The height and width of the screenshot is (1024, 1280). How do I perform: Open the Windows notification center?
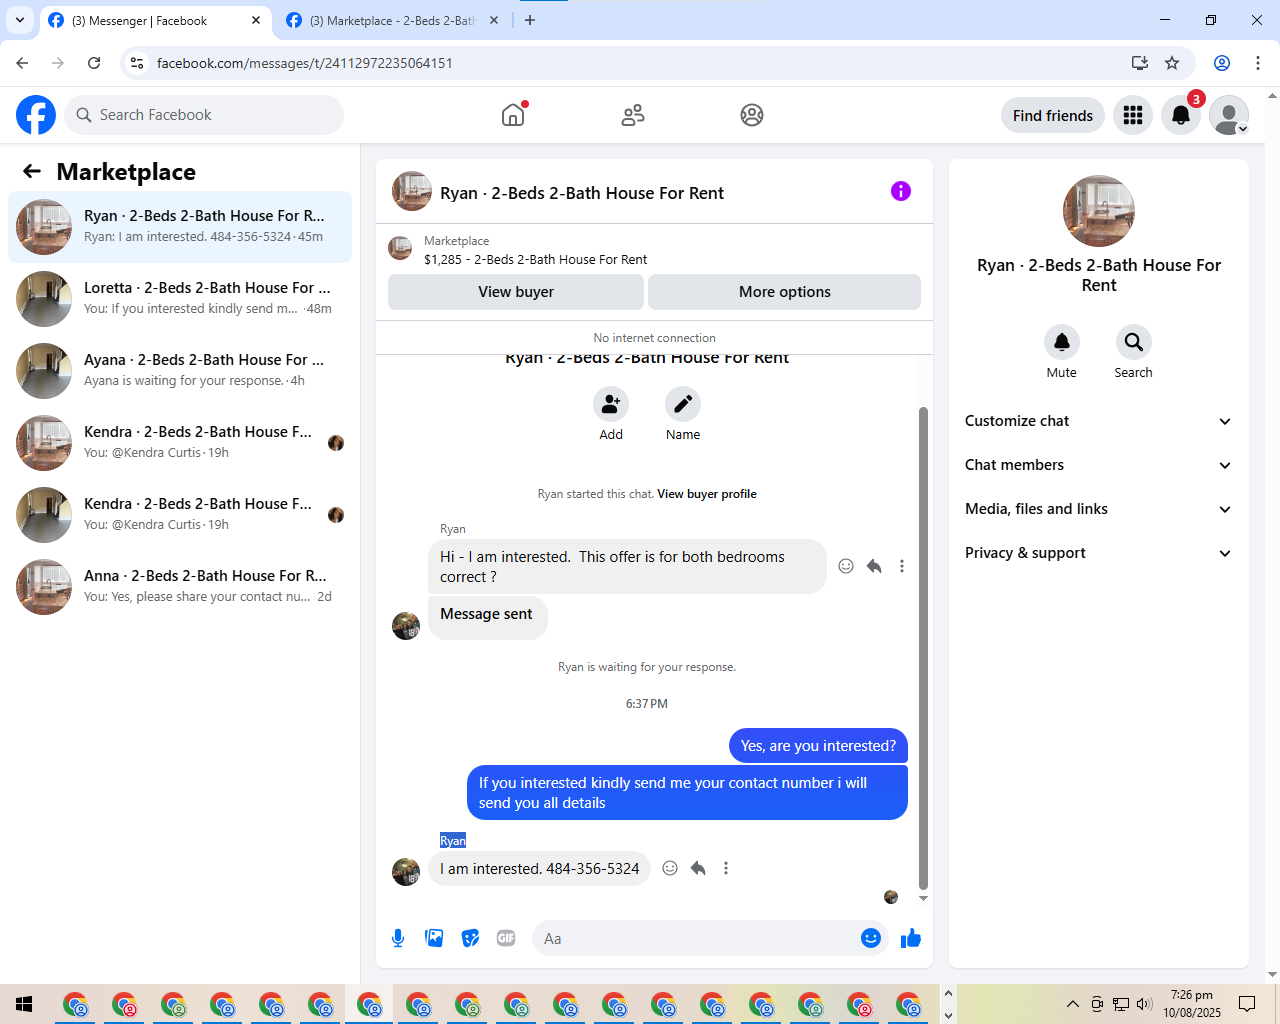pyautogui.click(x=1247, y=1004)
